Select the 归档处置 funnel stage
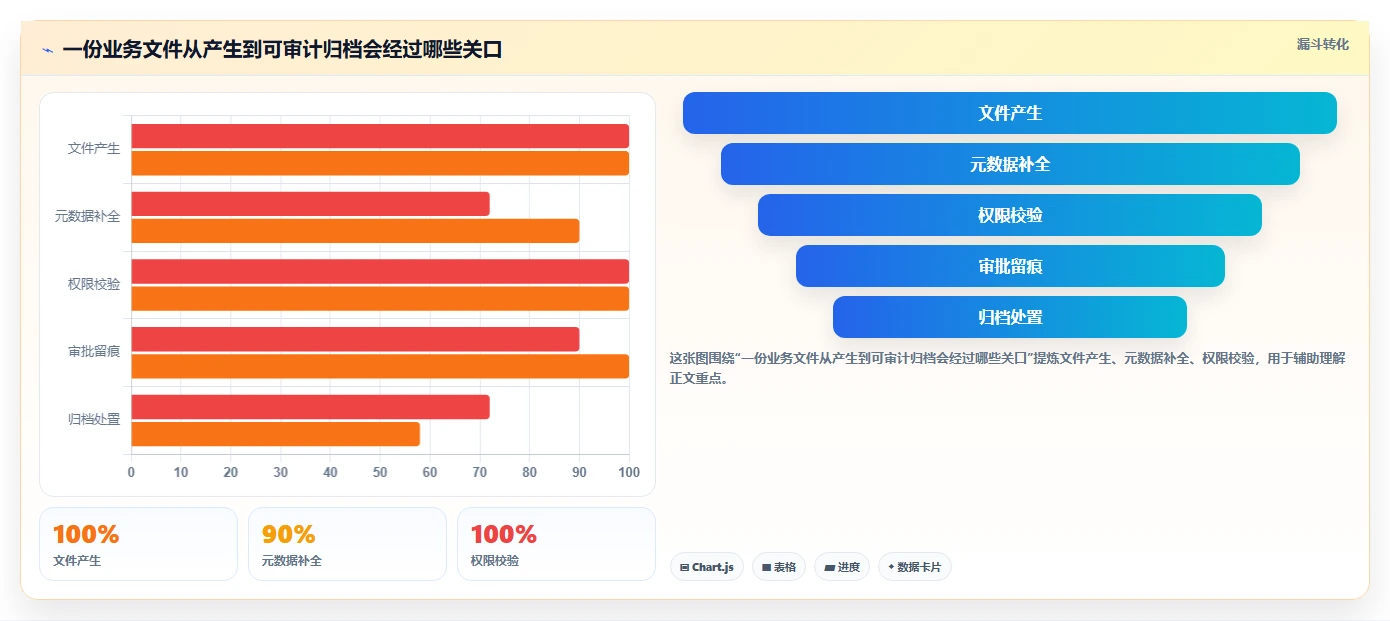1390x621 pixels. coord(1010,317)
